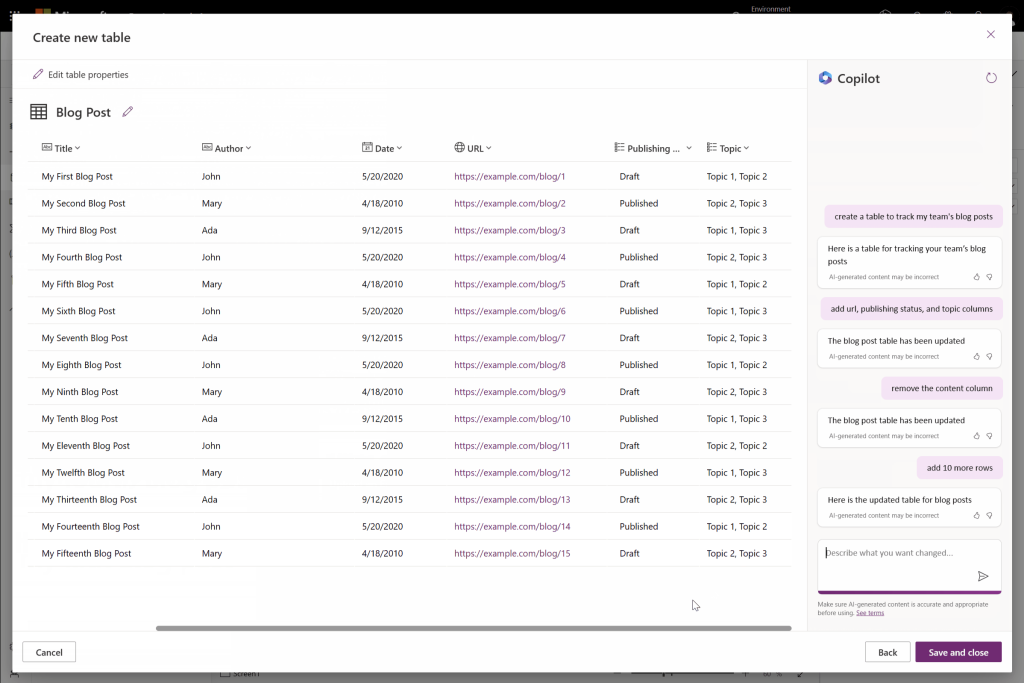Click the Copilot logo icon
1024x683 pixels.
(x=825, y=78)
